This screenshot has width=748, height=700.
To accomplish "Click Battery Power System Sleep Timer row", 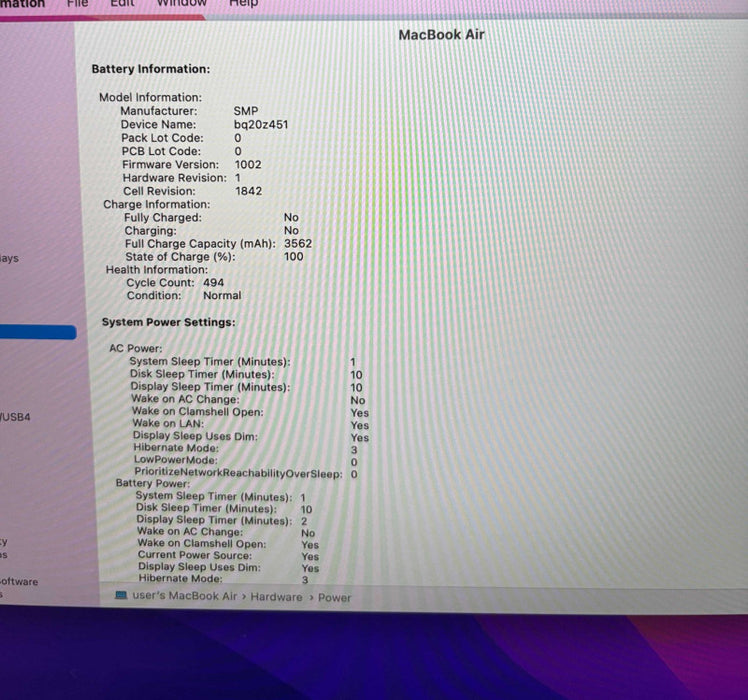I will (x=220, y=497).
